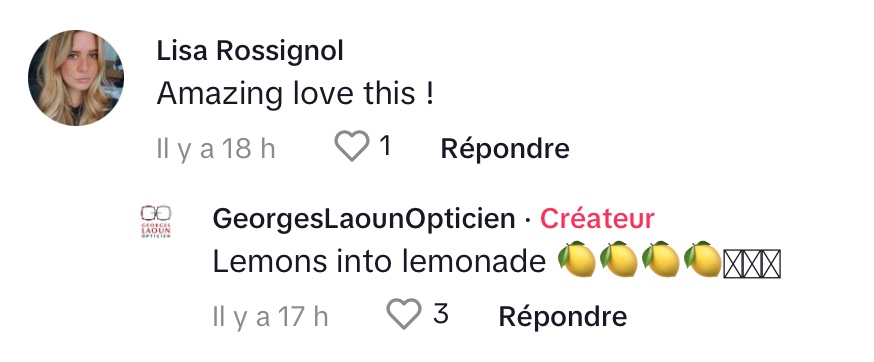Viewport: 874px width, 362px height.
Task: Click the last lemon emoji
Action: pos(702,259)
